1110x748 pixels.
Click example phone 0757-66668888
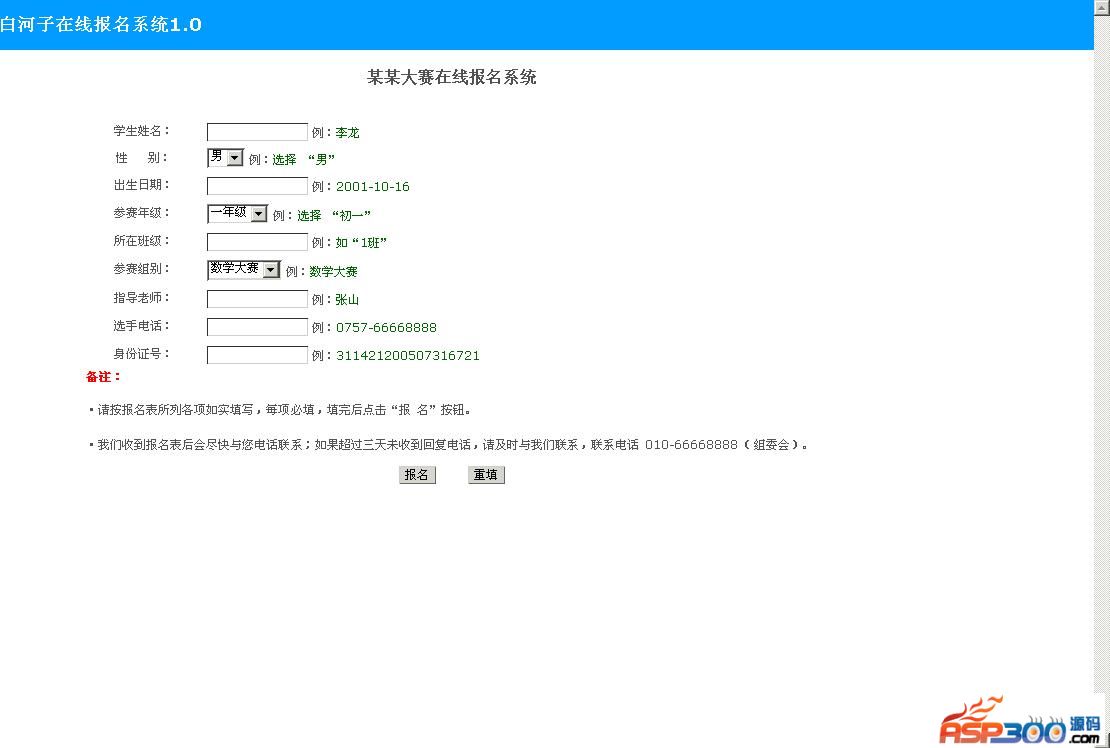point(387,328)
